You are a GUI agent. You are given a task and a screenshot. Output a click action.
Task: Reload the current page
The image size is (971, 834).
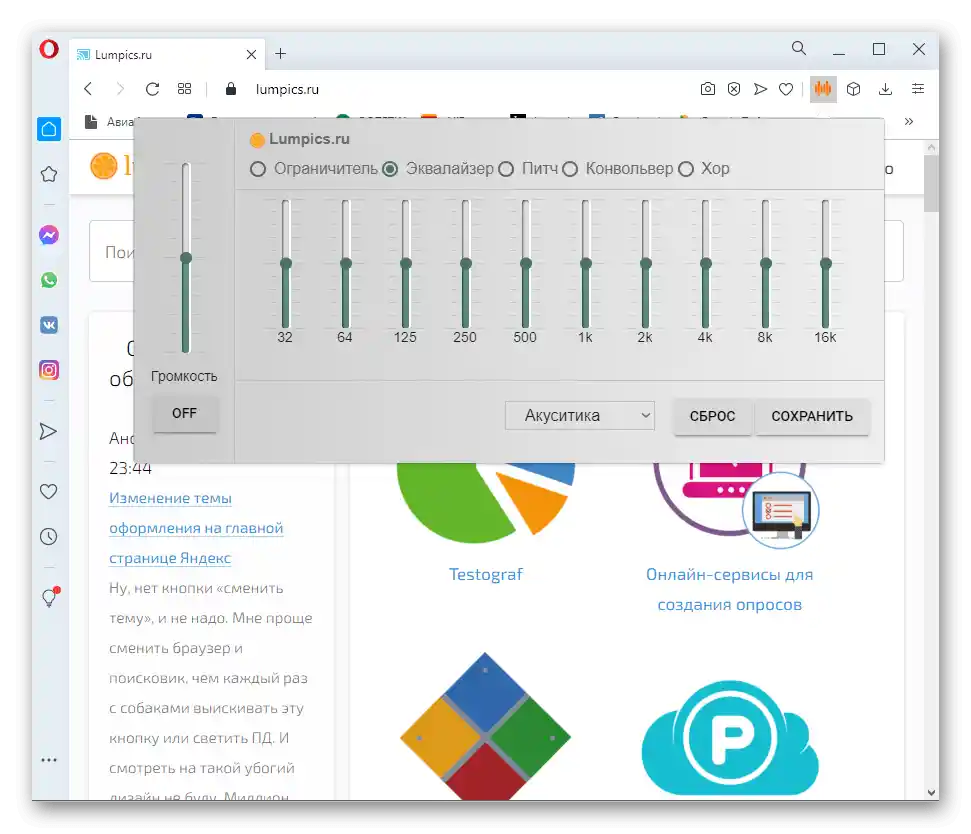(152, 89)
